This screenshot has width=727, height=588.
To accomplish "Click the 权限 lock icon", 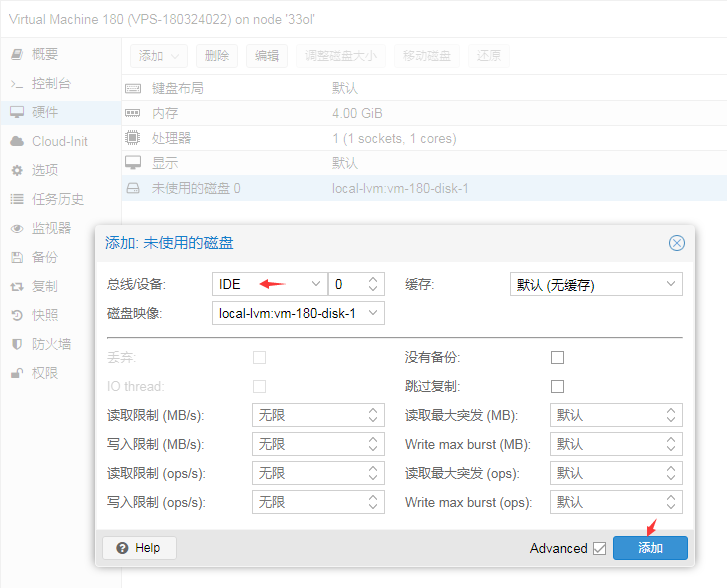I will click(17, 373).
